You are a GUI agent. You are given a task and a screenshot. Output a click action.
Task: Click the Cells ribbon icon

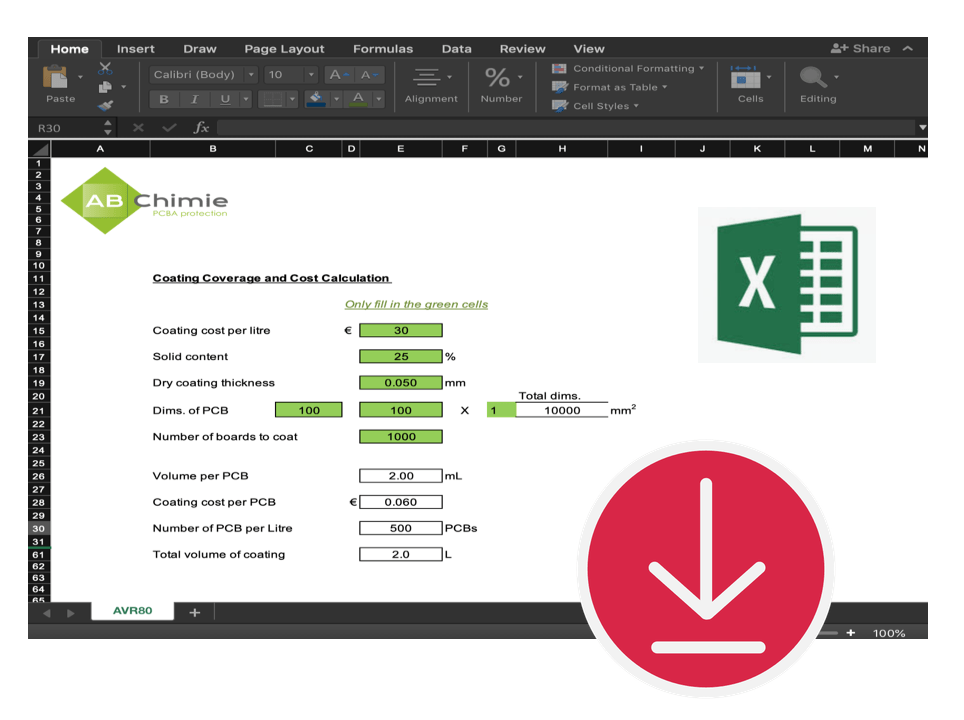746,80
